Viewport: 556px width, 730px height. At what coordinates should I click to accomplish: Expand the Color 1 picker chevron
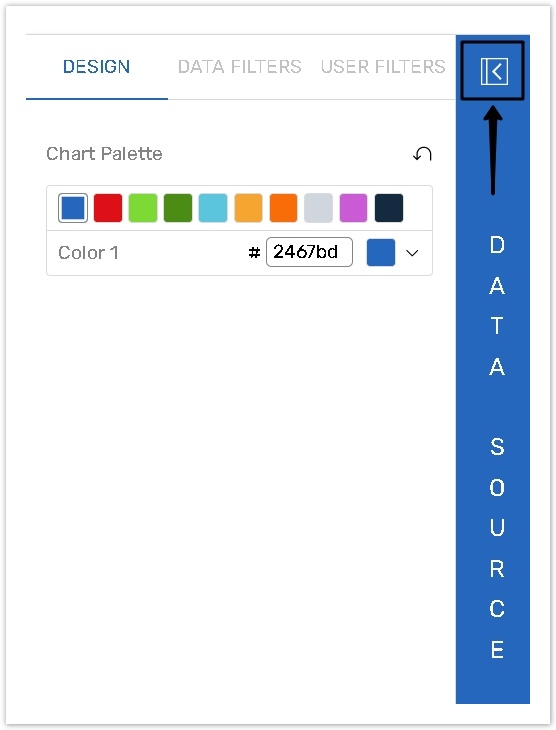412,253
